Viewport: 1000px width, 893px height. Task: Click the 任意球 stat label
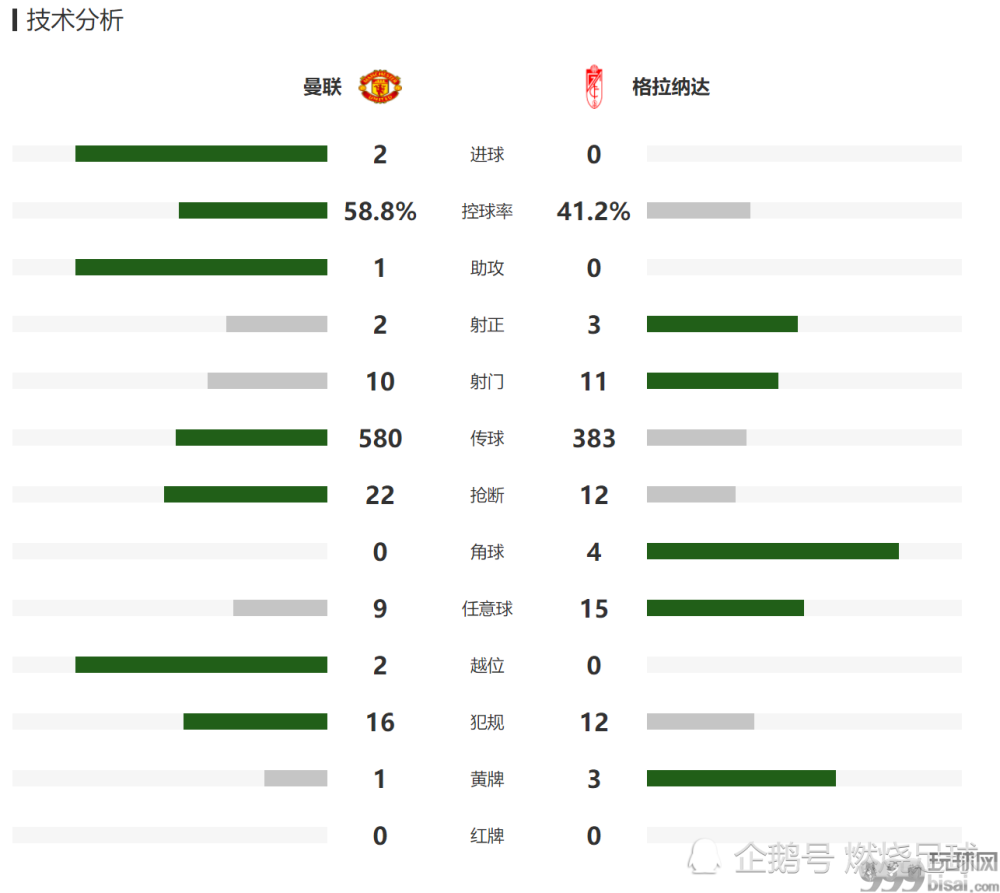coord(487,609)
